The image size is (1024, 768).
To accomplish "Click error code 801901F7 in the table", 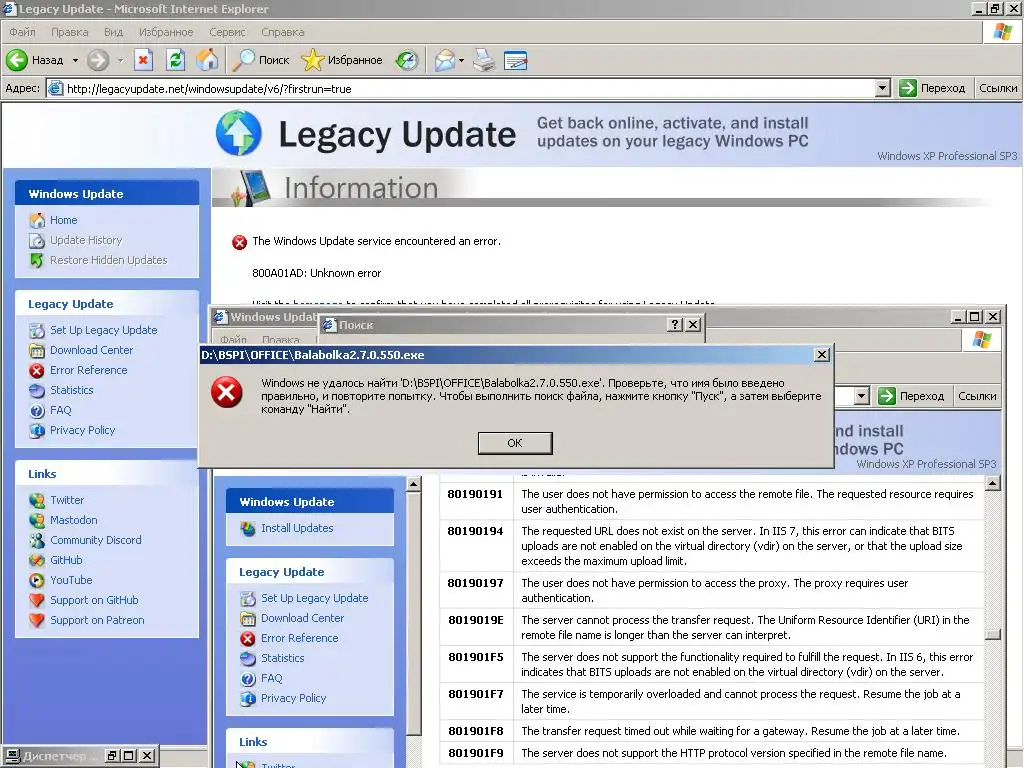I will (x=475, y=694).
